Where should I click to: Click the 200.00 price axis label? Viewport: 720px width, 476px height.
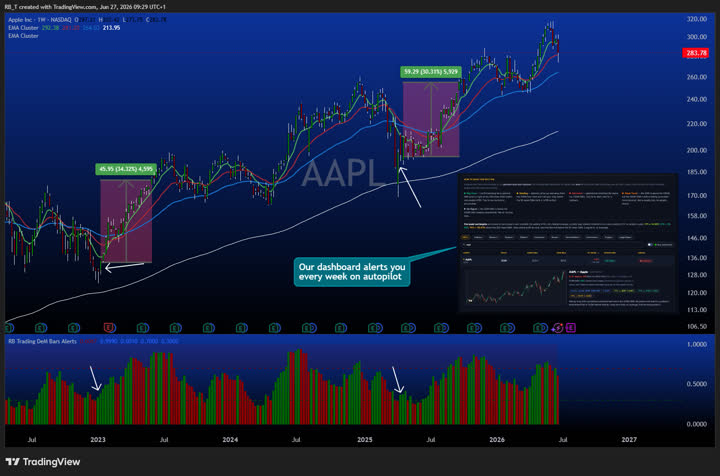point(697,150)
